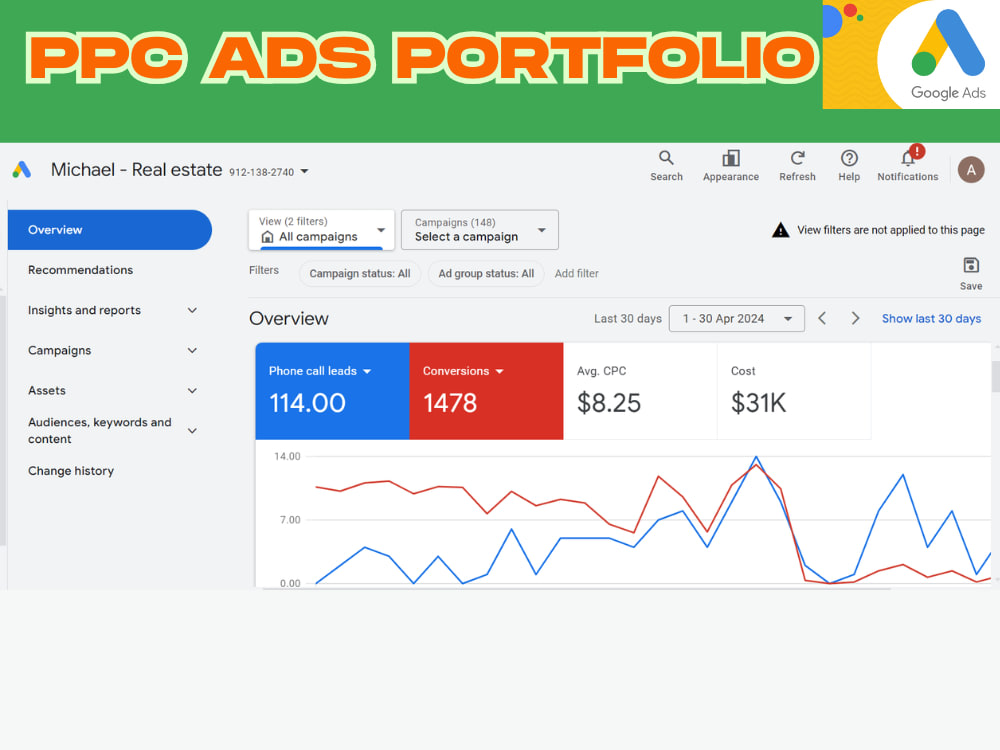Click the Show last 30 days link
This screenshot has width=1000, height=750.
[x=931, y=318]
